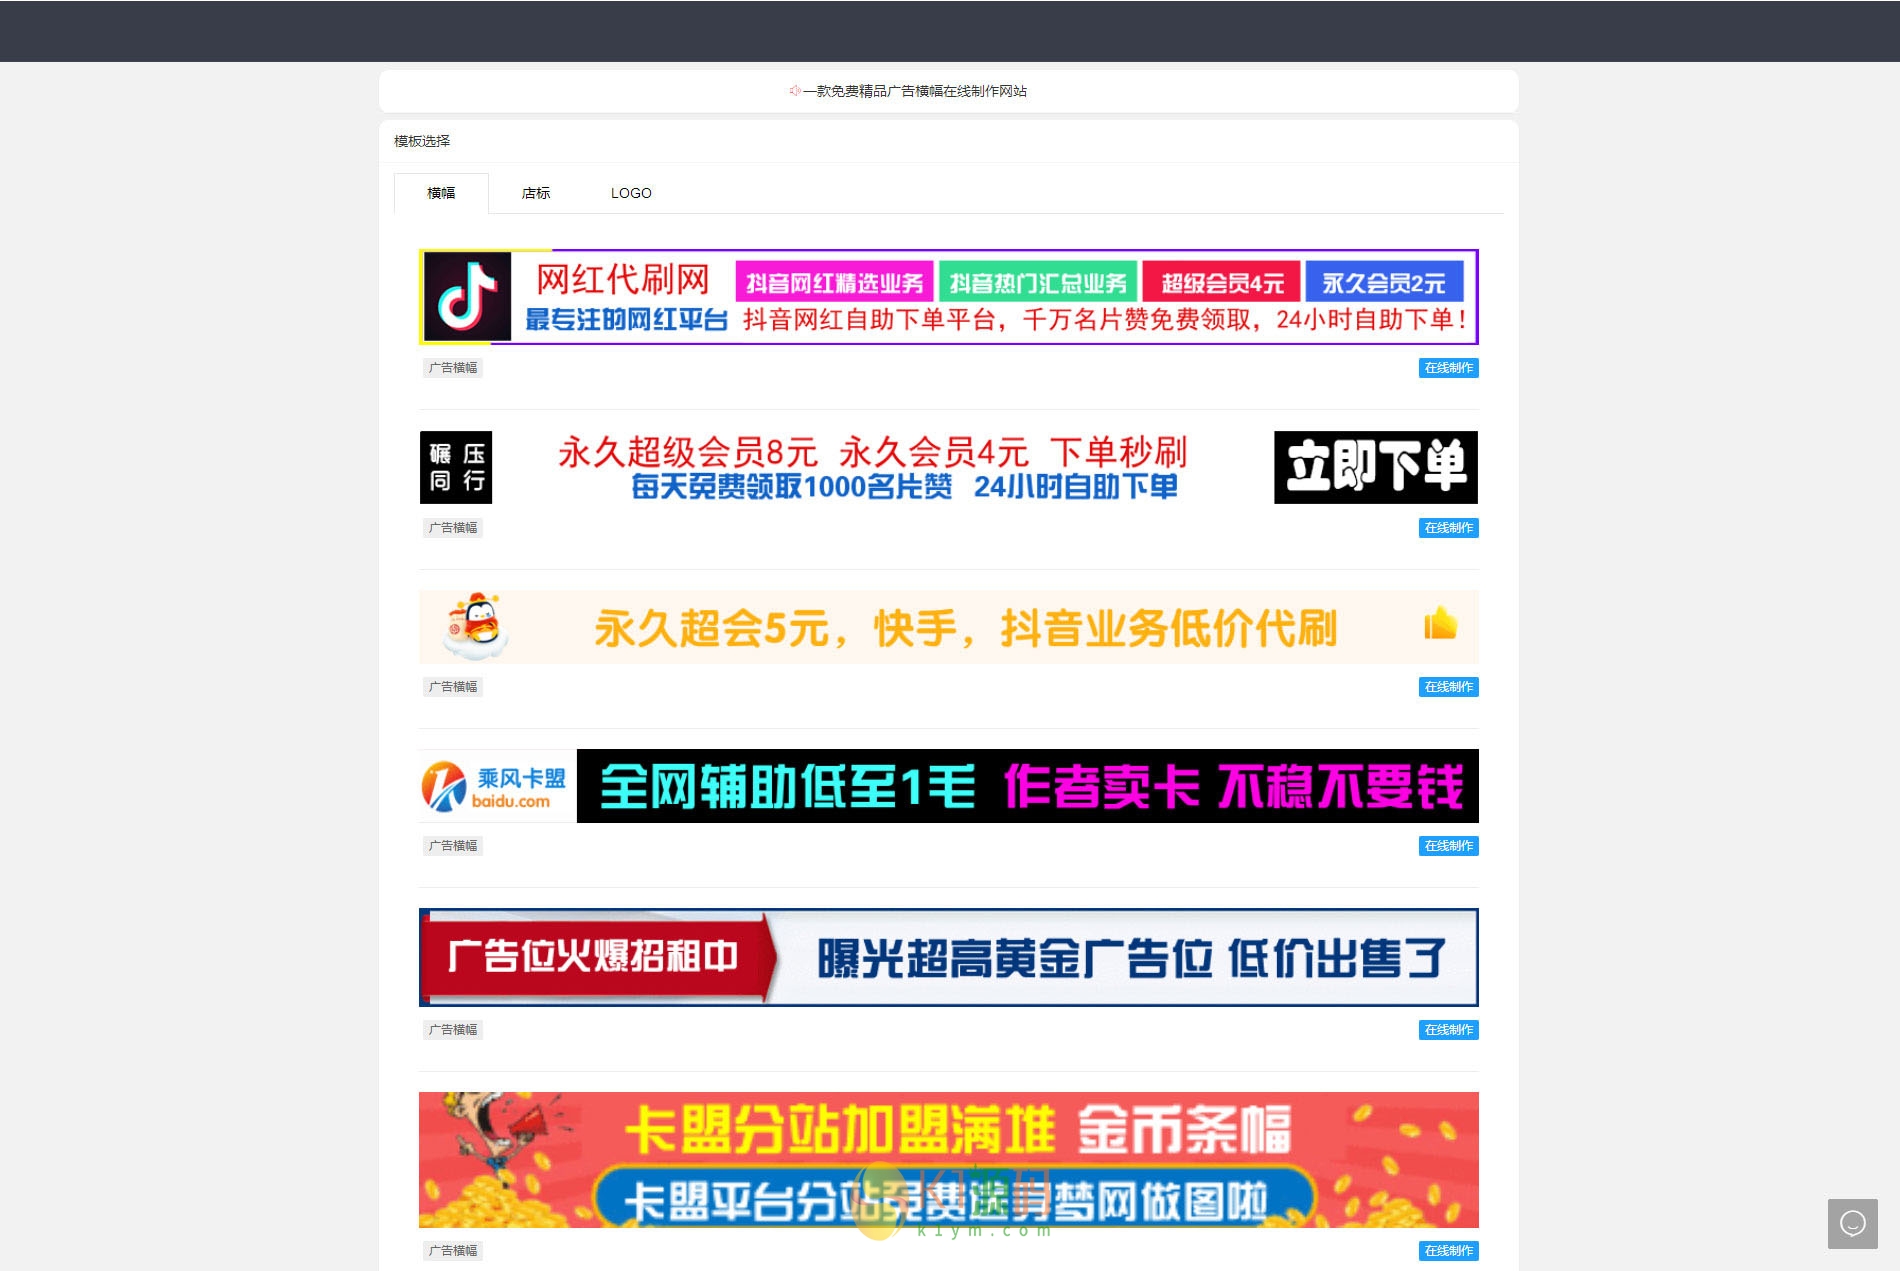The image size is (1900, 1271).
Task: Click the 广告横幅 tag under 立即下单 banner
Action: (x=453, y=528)
